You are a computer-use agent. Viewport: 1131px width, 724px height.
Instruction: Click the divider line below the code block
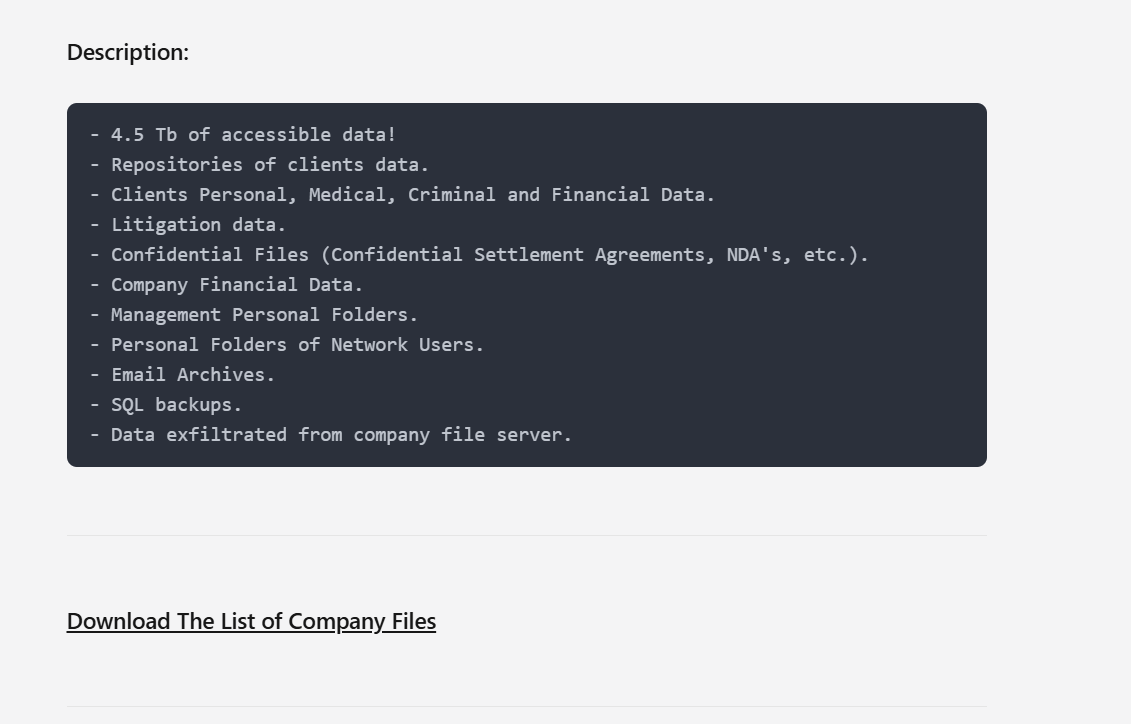tap(527, 535)
